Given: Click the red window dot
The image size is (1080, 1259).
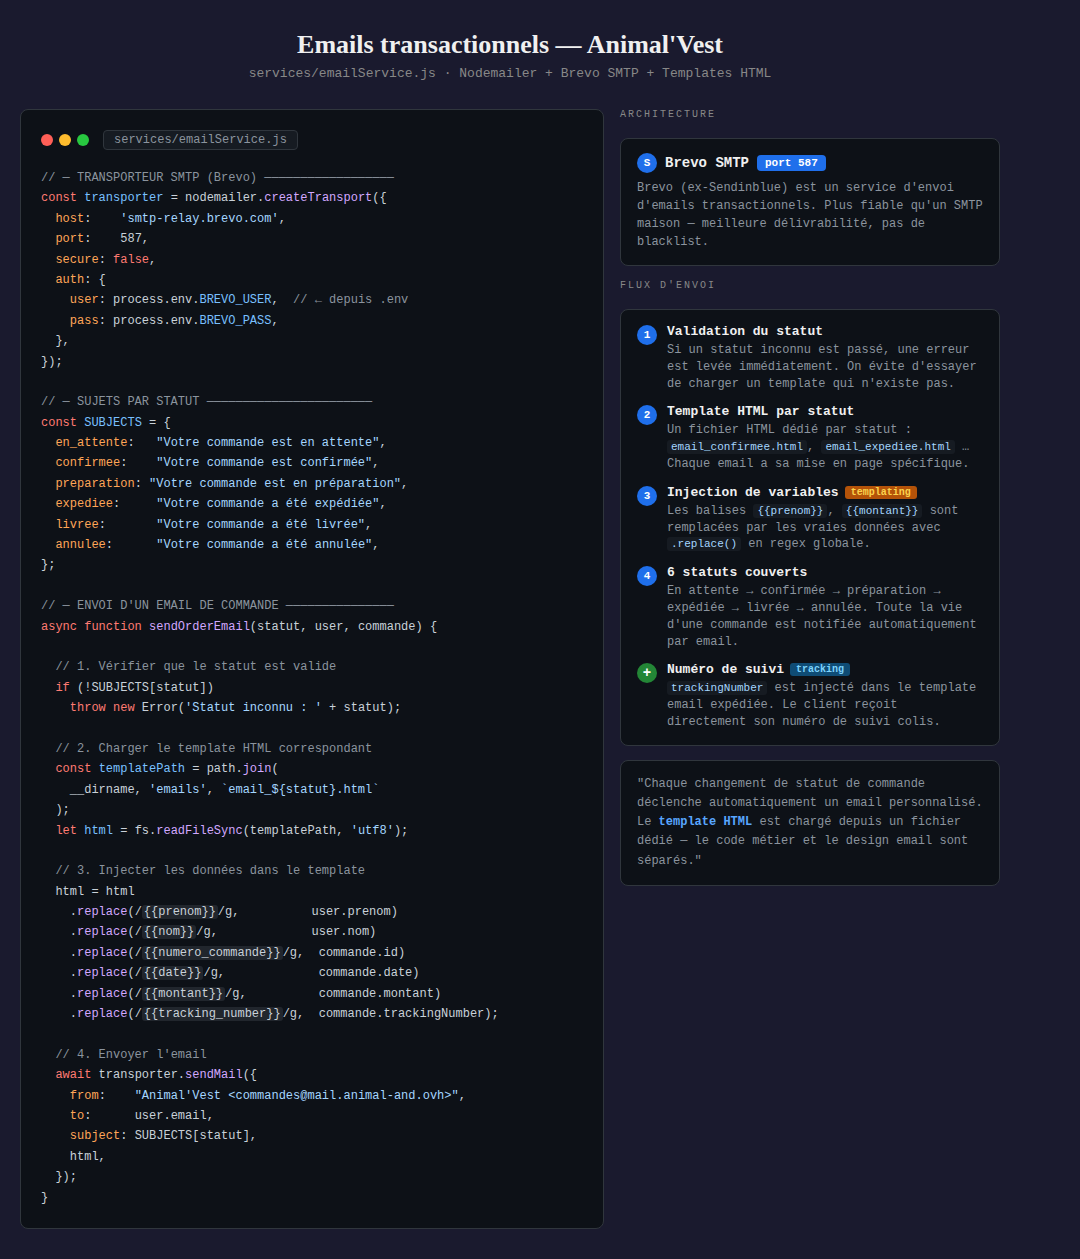Looking at the screenshot, I should 47,140.
